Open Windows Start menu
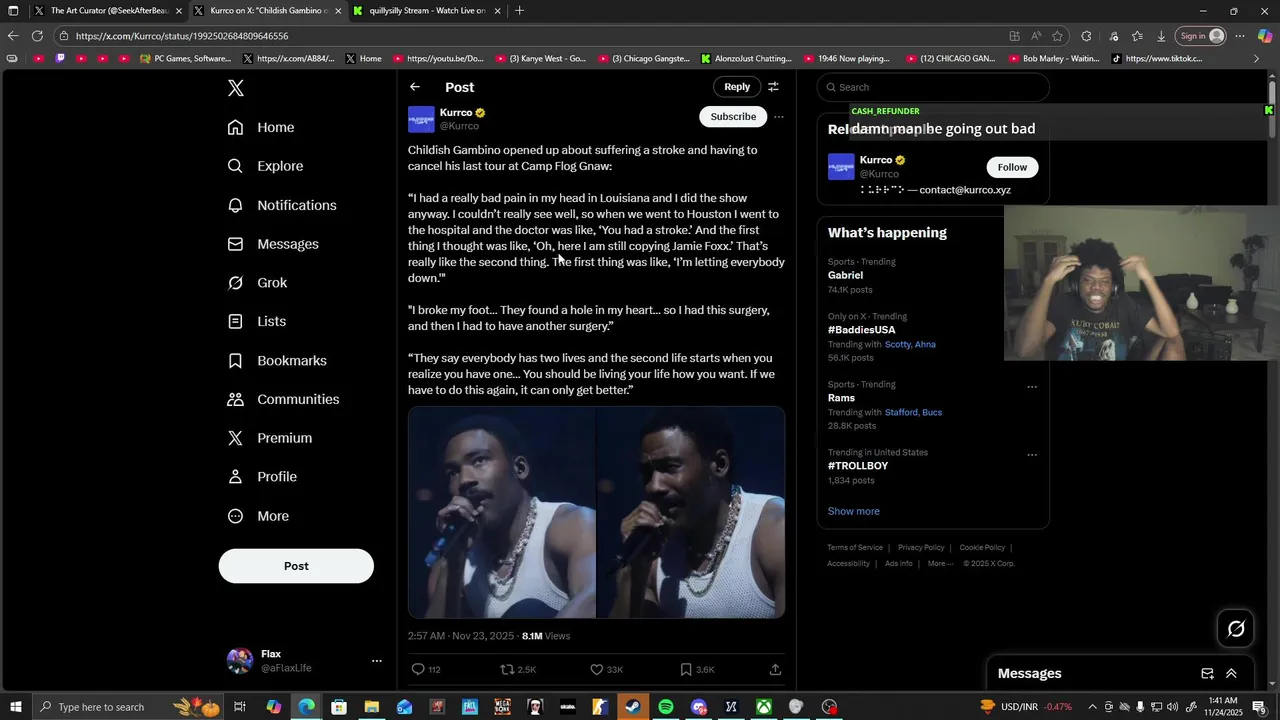 (x=15, y=707)
